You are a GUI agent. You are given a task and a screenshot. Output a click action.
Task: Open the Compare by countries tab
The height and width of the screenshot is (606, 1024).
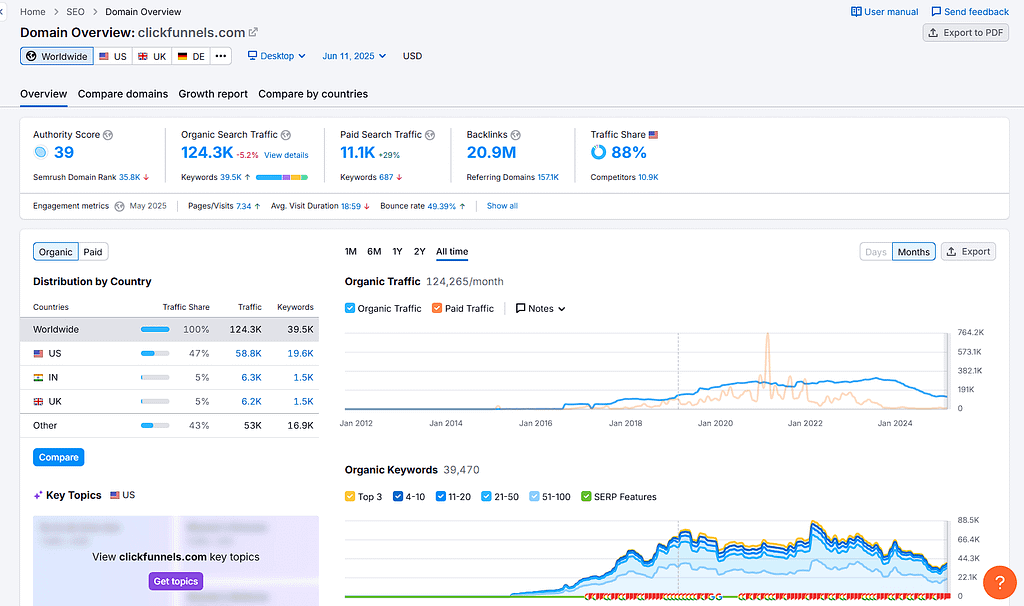point(313,94)
